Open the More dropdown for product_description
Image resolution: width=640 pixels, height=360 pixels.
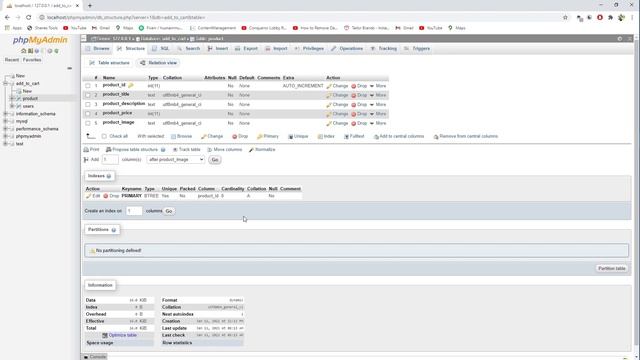click(x=378, y=104)
